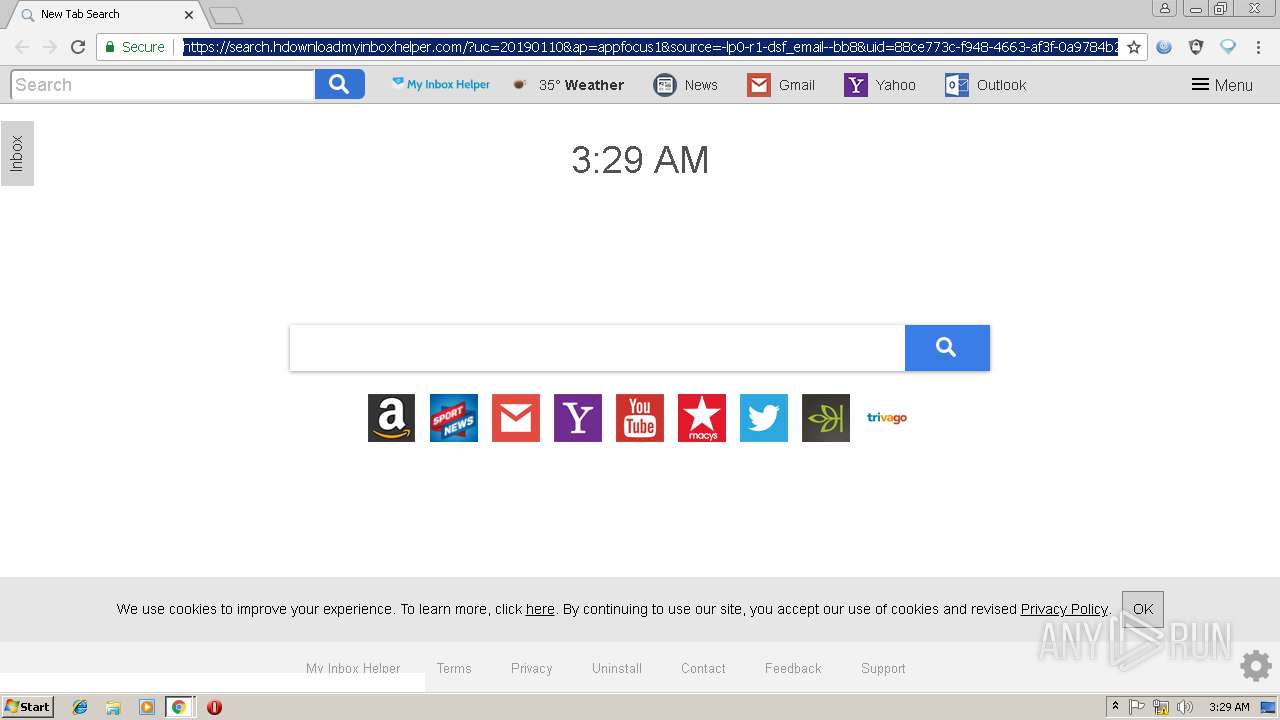Open the 35° Weather toolbar link
1280x720 pixels.
568,85
